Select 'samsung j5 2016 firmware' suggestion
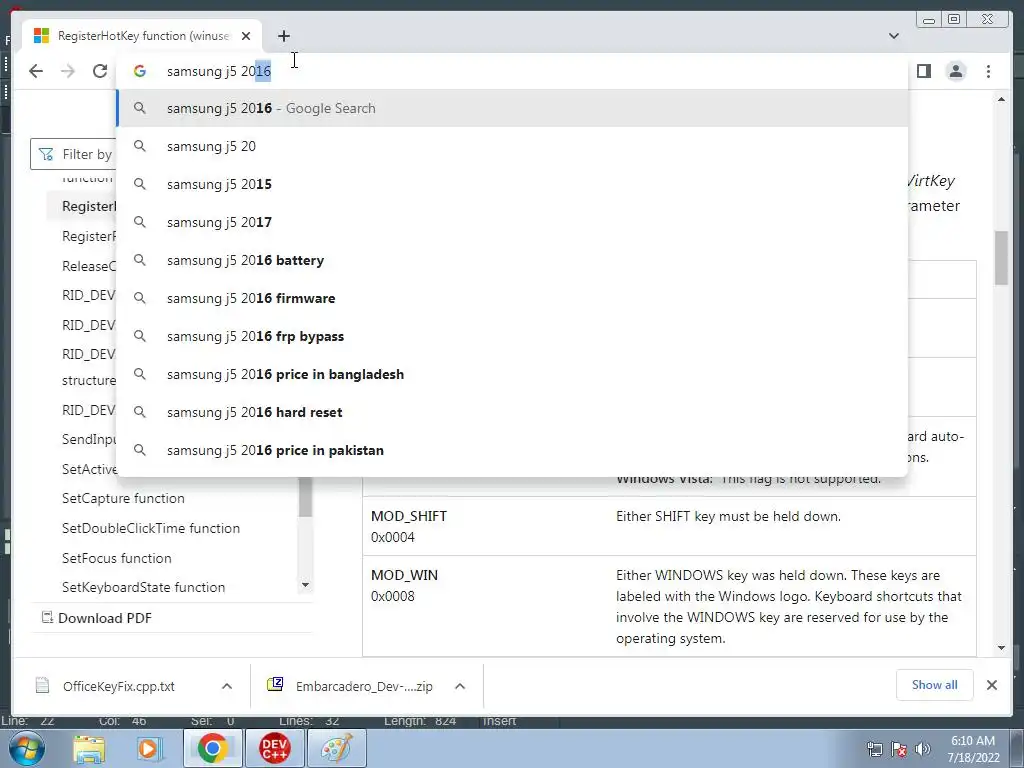1024x768 pixels. pyautogui.click(x=513, y=298)
